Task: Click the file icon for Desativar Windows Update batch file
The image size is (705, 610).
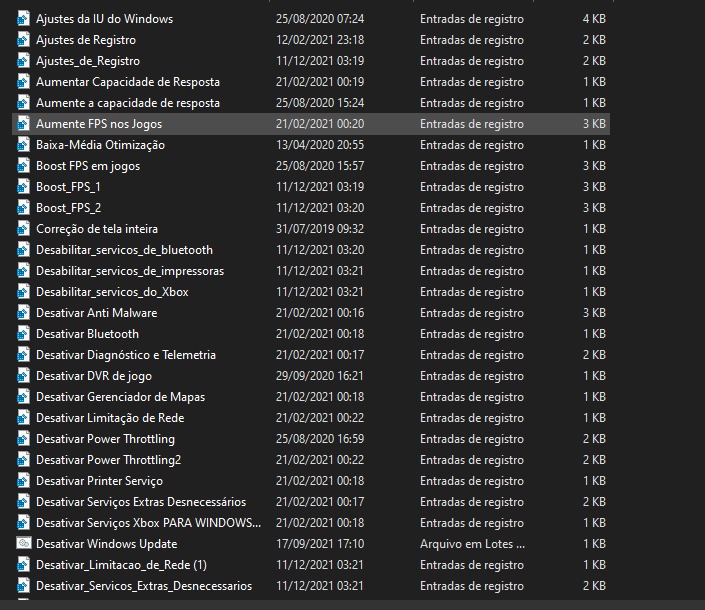Action: pos(23,544)
